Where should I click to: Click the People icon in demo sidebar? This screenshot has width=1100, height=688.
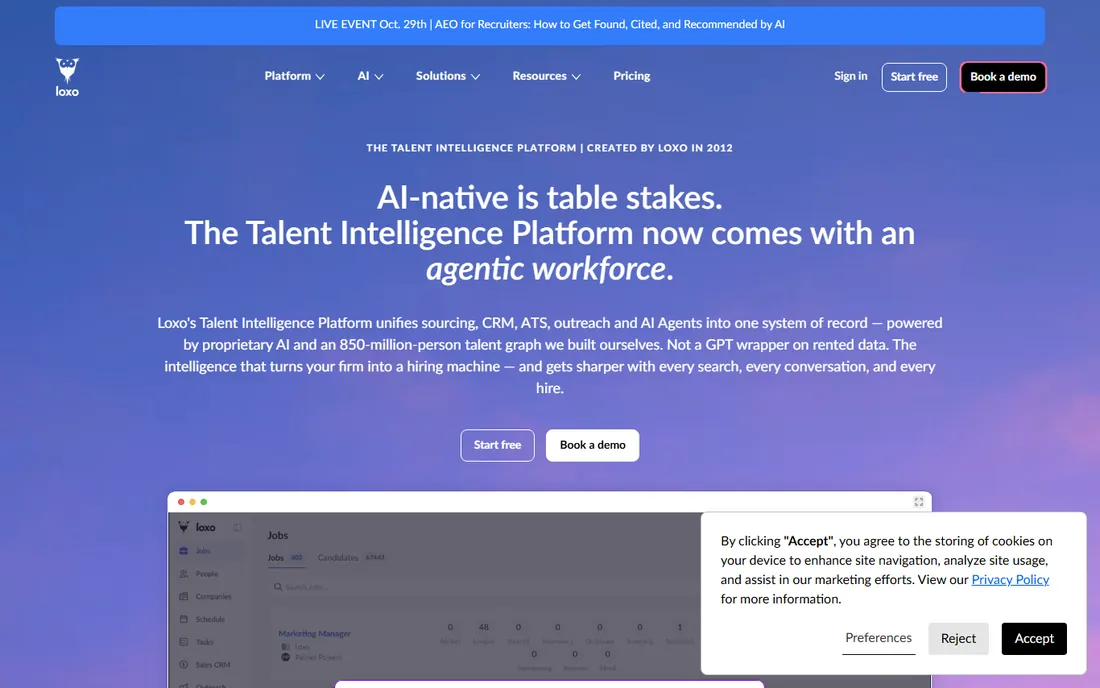tap(184, 574)
